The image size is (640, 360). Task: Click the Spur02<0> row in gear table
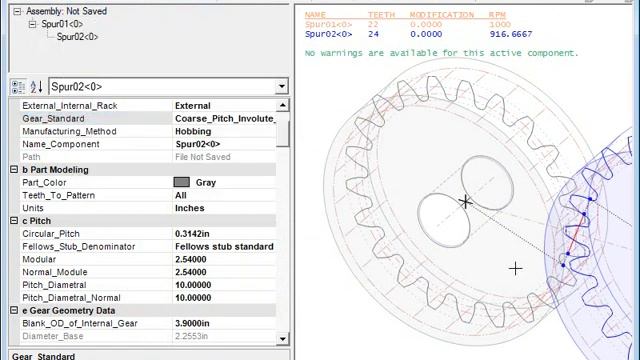tap(419, 34)
